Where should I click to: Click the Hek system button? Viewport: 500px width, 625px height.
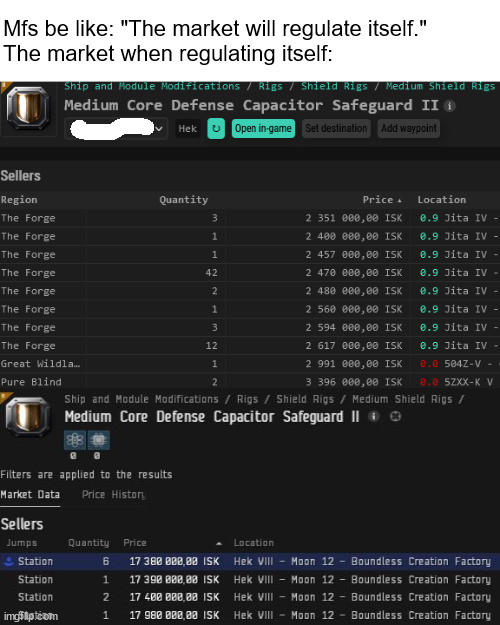tap(188, 129)
